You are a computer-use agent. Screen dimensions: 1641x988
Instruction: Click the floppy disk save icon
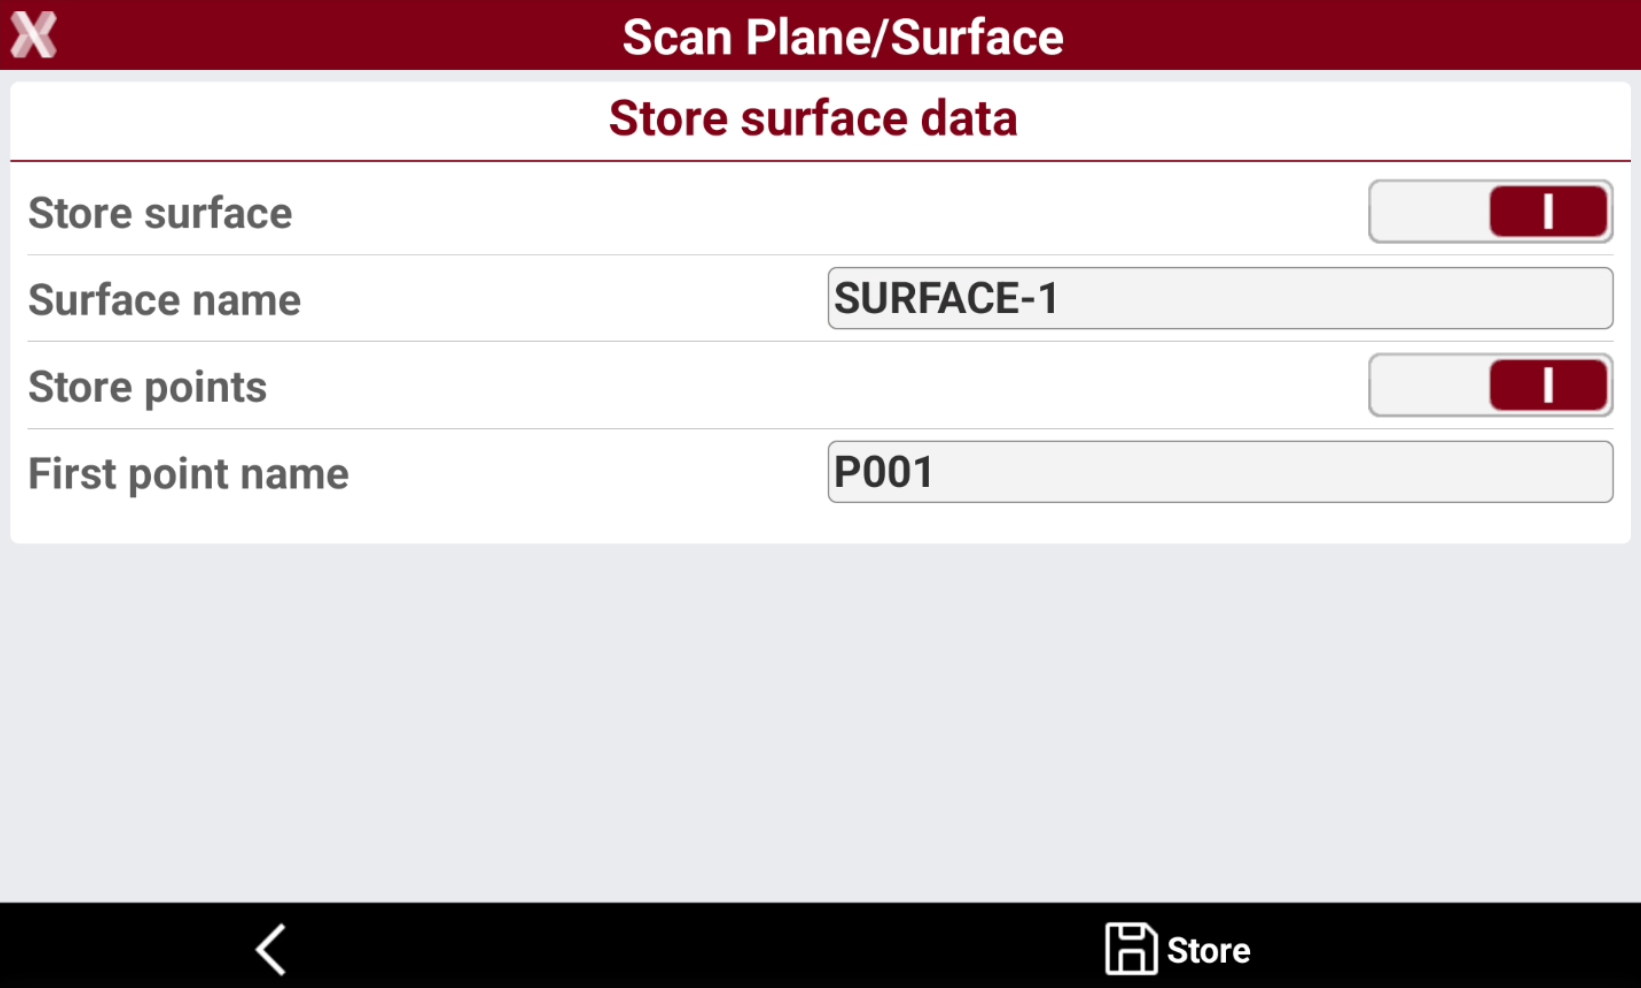click(x=1130, y=949)
